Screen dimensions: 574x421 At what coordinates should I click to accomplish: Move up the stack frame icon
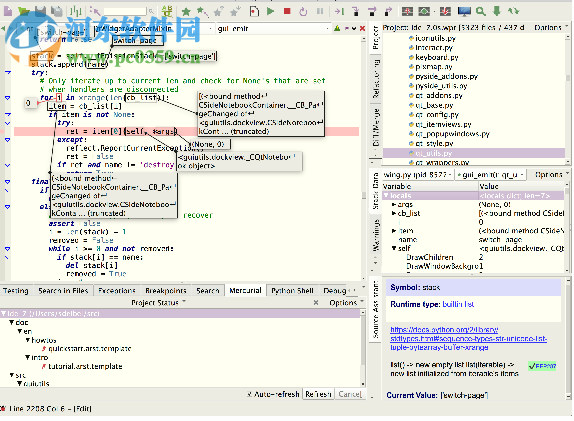(407, 12)
